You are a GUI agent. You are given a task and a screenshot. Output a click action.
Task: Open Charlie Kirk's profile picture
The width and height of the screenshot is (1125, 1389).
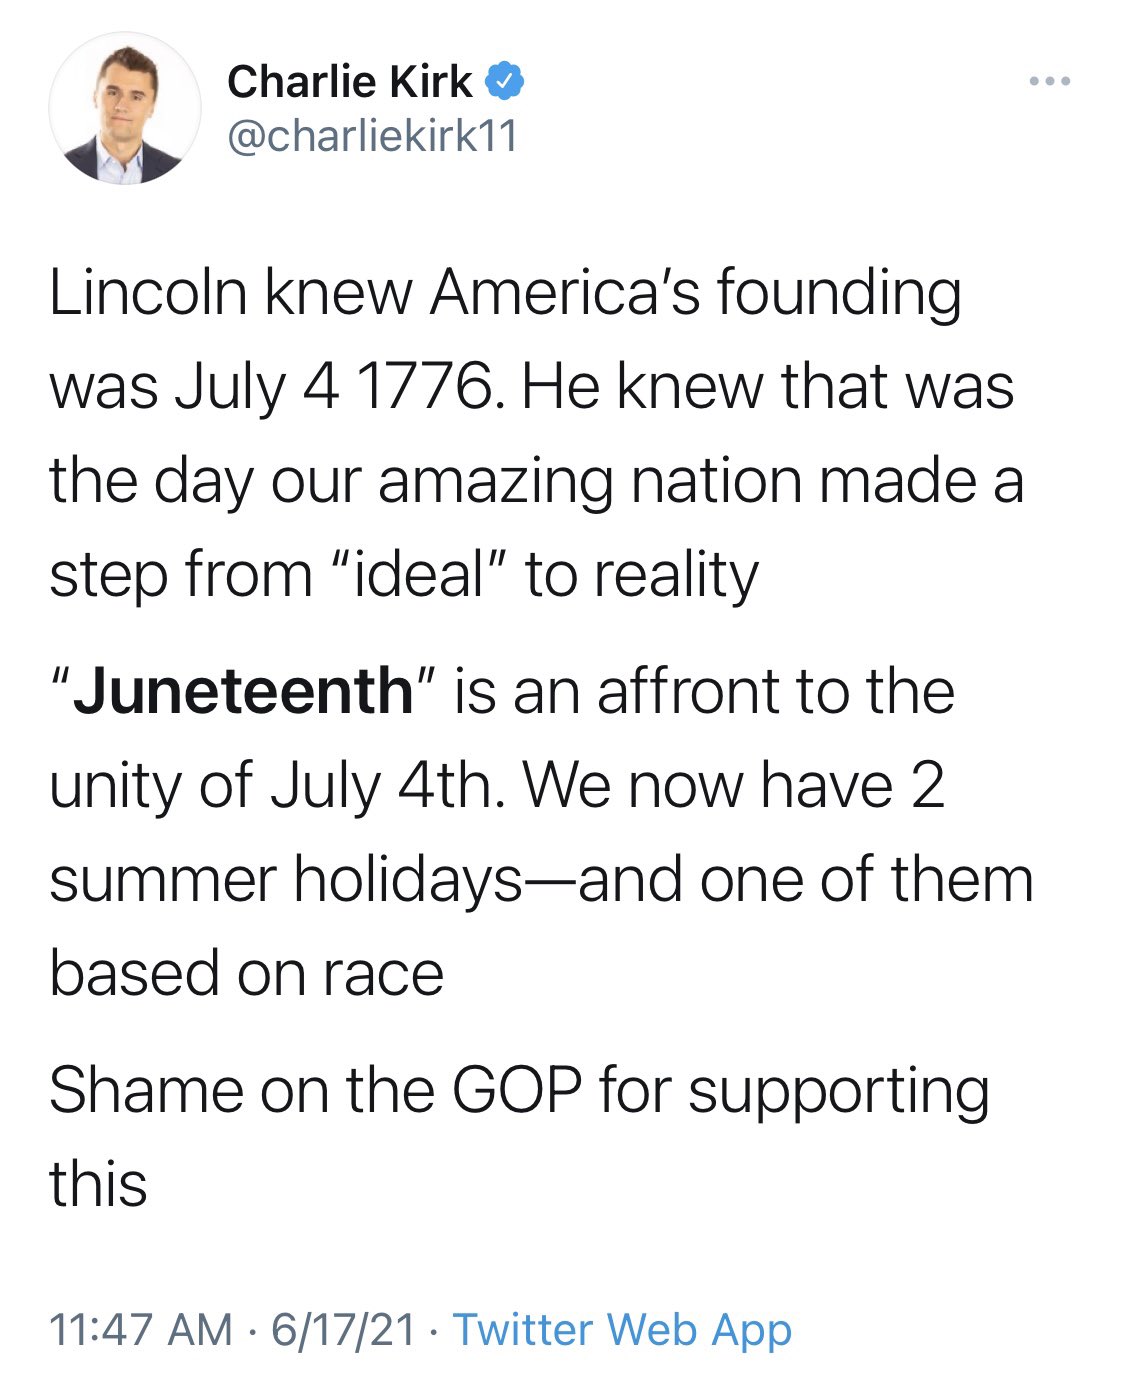pyautogui.click(x=125, y=108)
